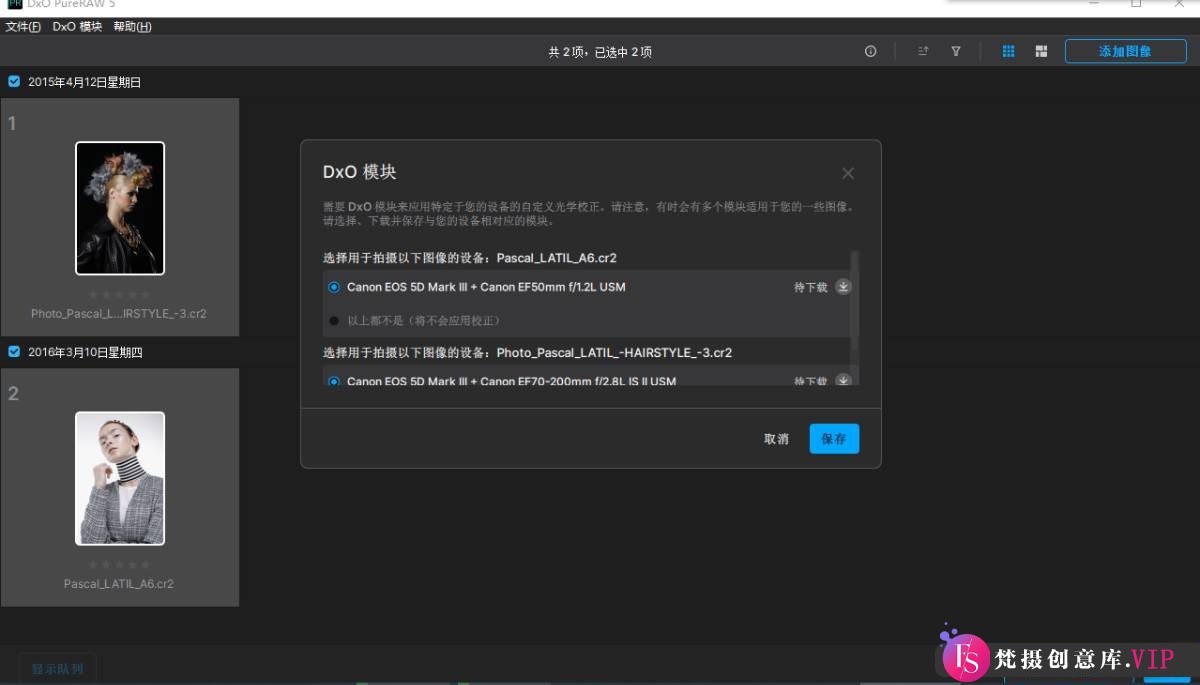Click the blue 保存 button
The image size is (1200, 685).
[834, 439]
